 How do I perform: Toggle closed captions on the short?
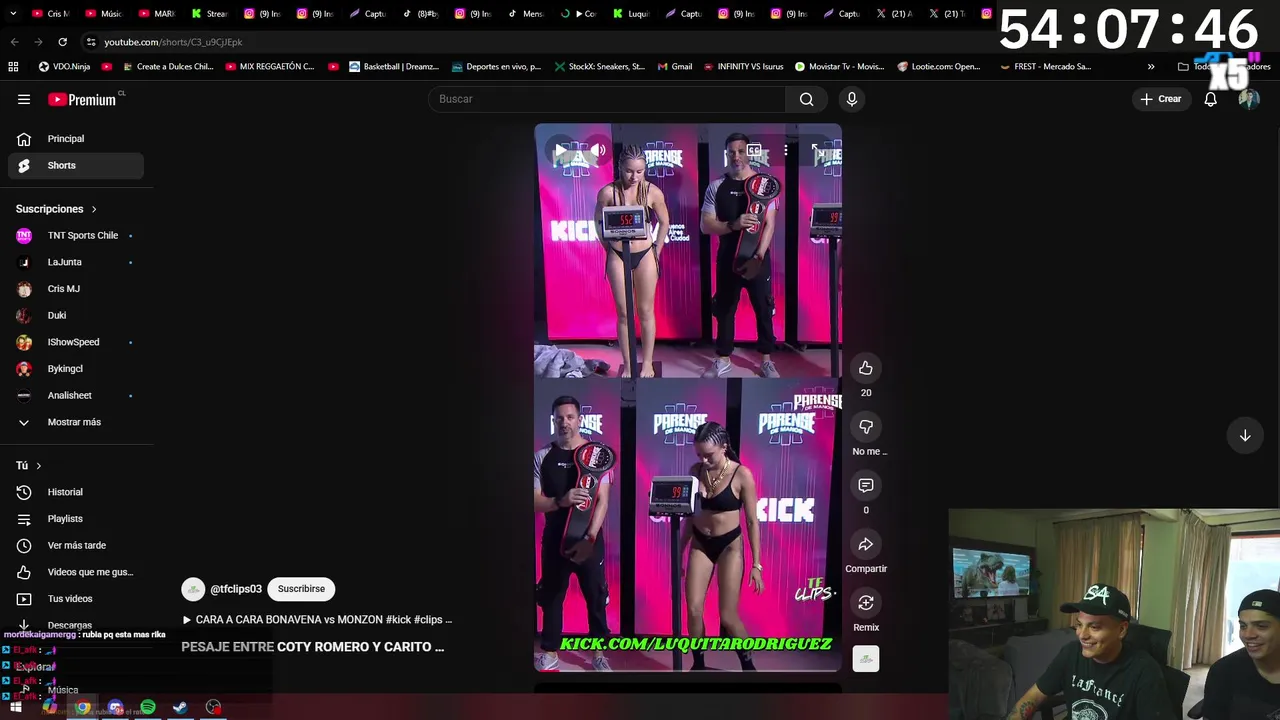click(x=754, y=151)
